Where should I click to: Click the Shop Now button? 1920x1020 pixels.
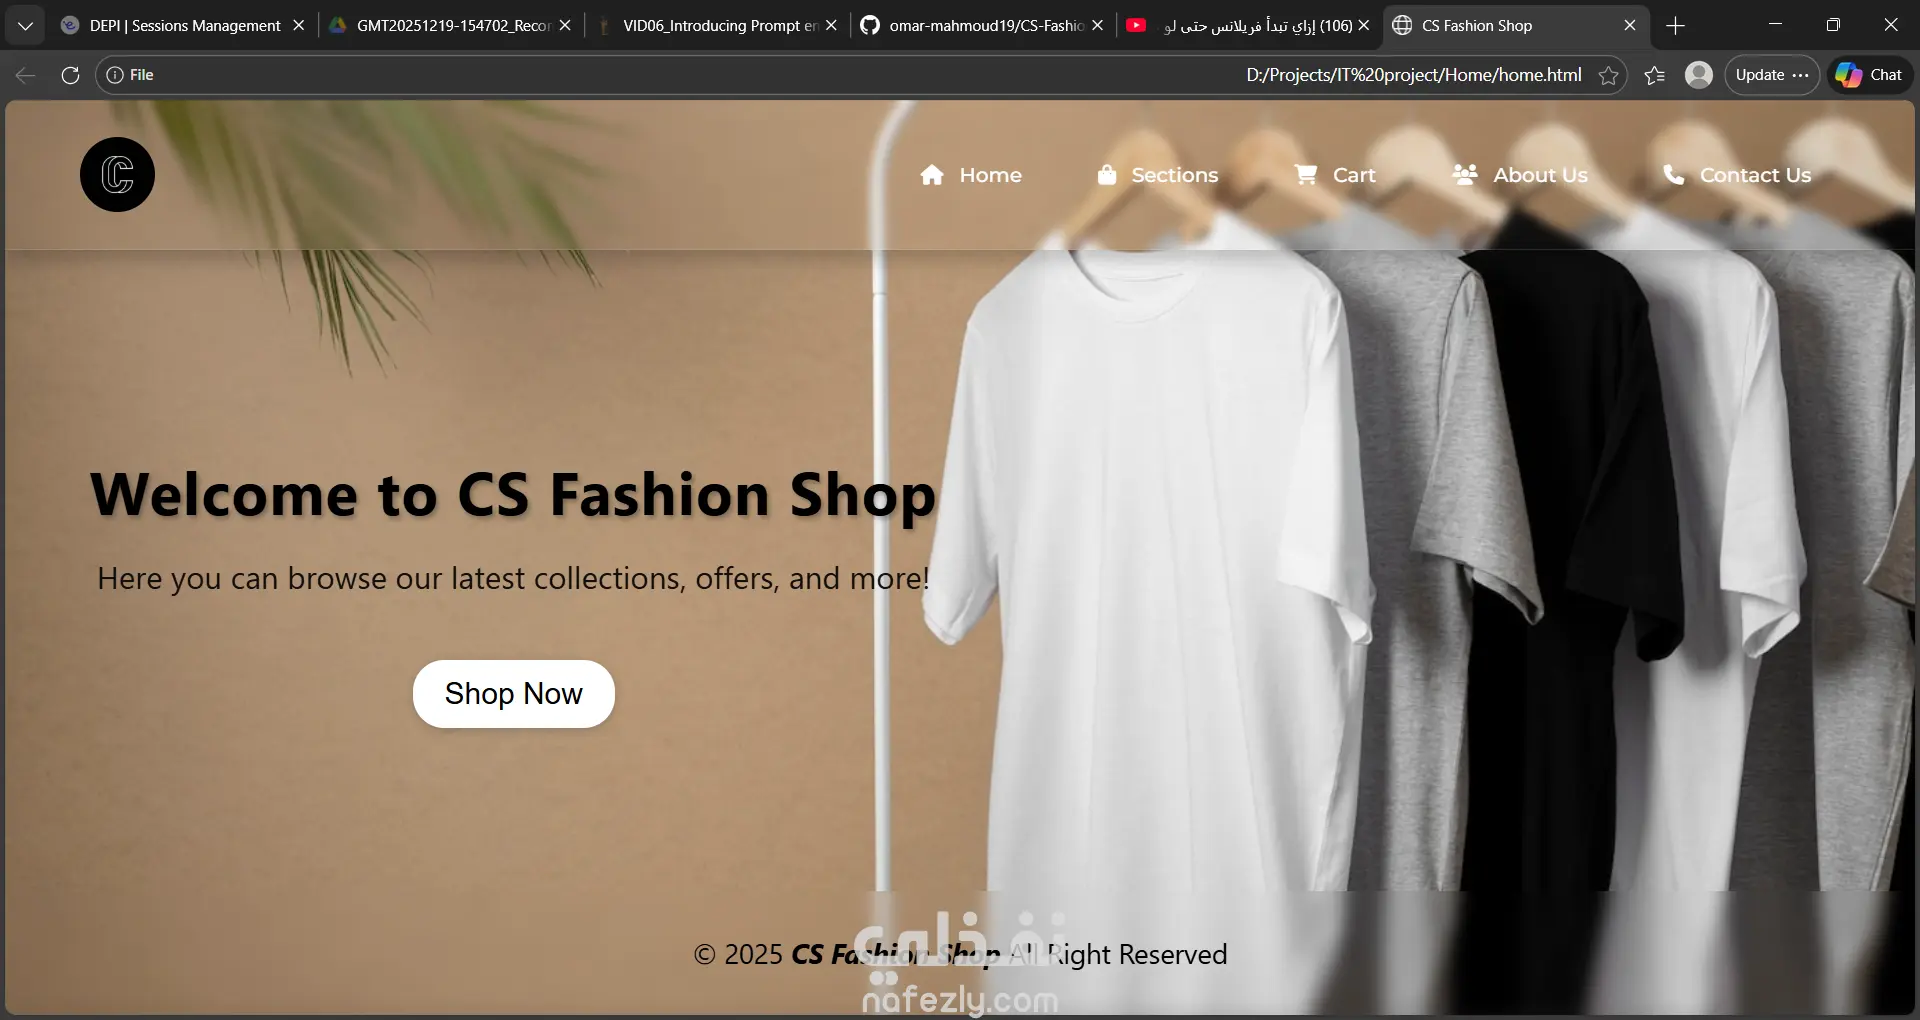click(x=514, y=694)
